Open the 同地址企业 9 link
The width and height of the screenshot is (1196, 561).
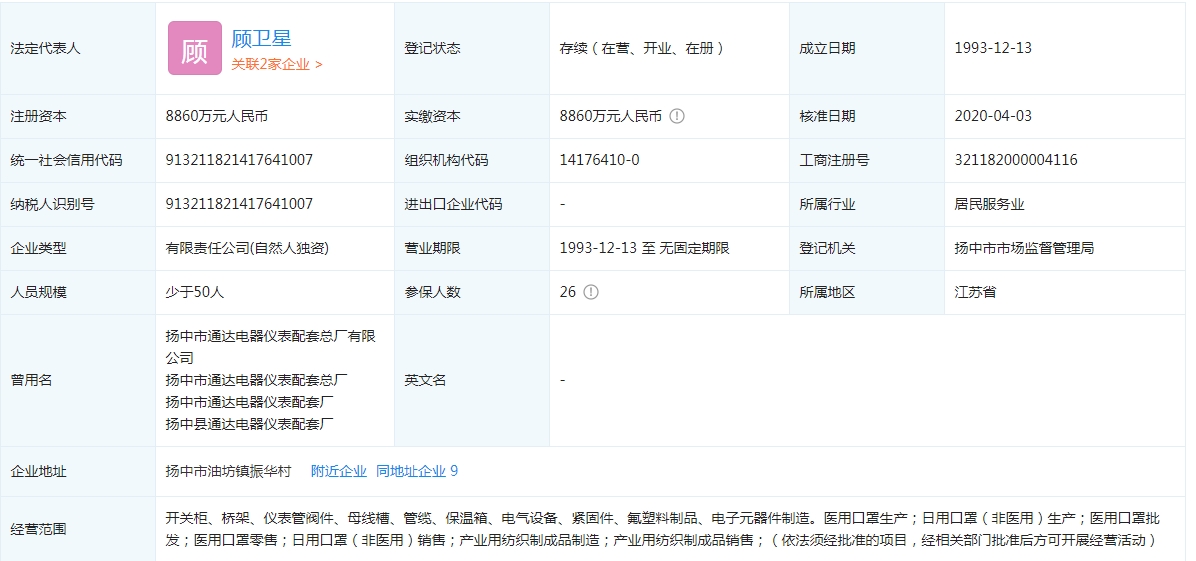[x=417, y=471]
